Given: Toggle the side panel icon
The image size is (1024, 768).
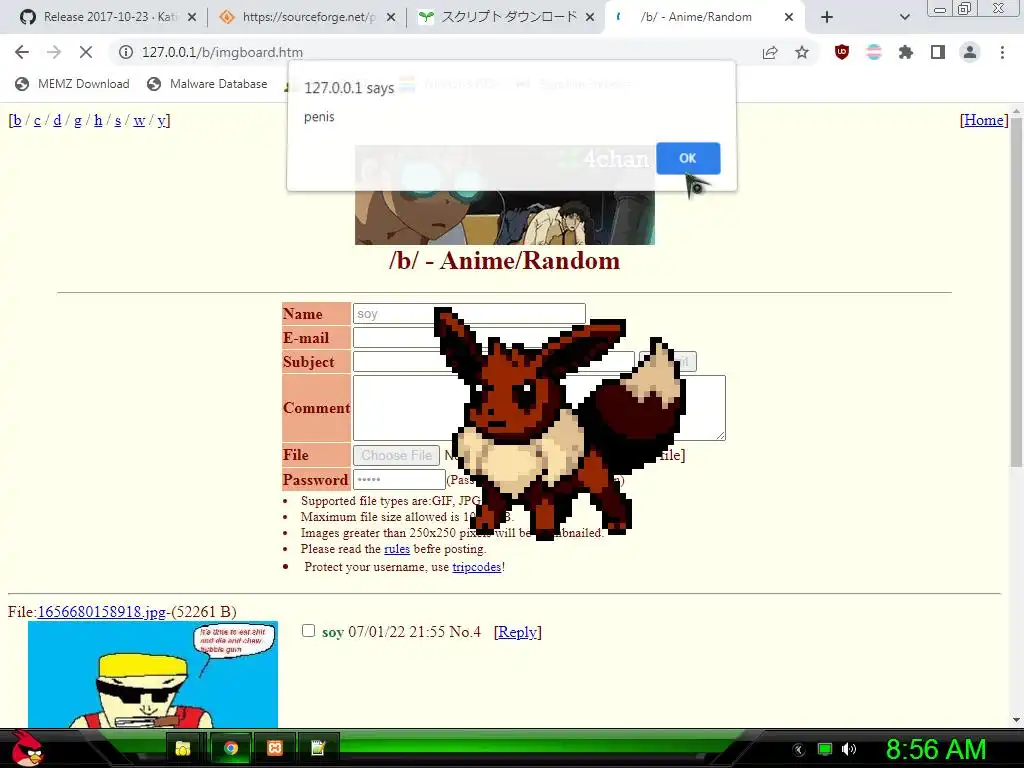Looking at the screenshot, I should pyautogui.click(x=938, y=52).
